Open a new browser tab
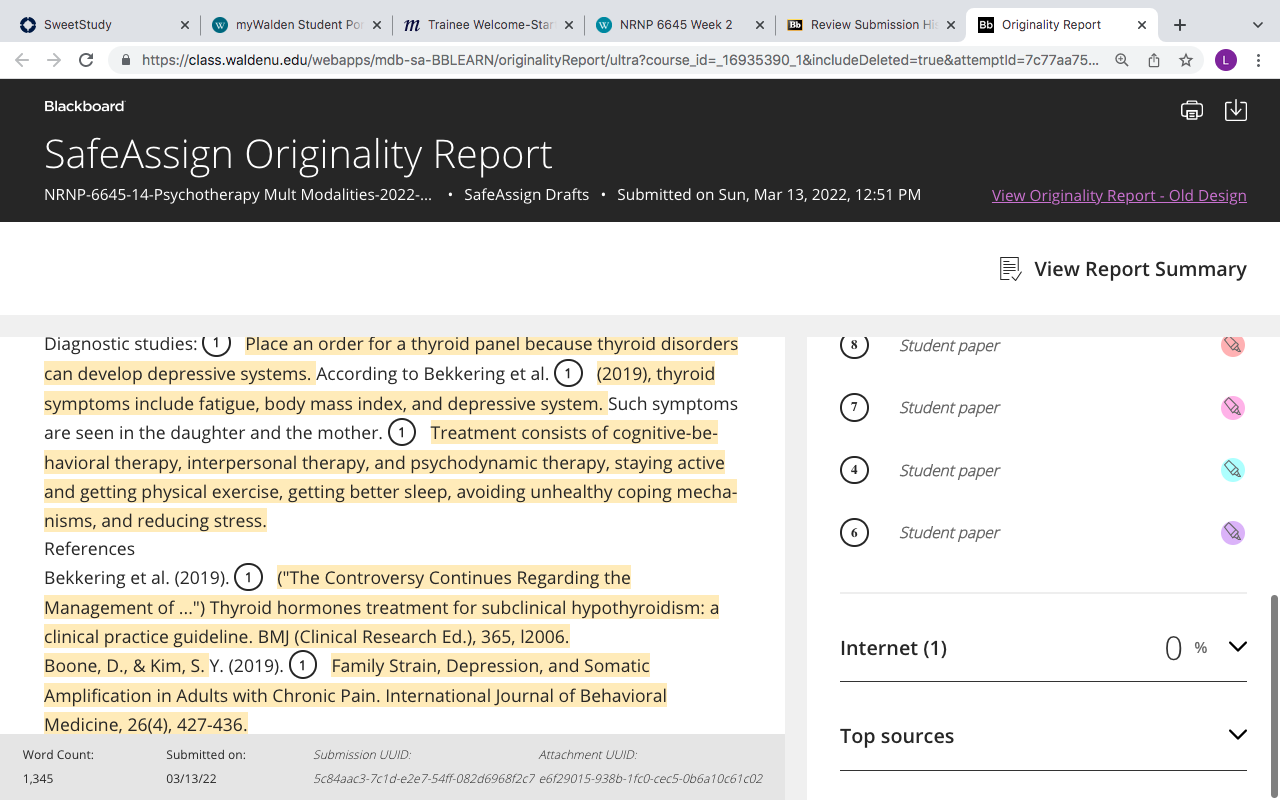1280x800 pixels. pyautogui.click(x=1180, y=25)
